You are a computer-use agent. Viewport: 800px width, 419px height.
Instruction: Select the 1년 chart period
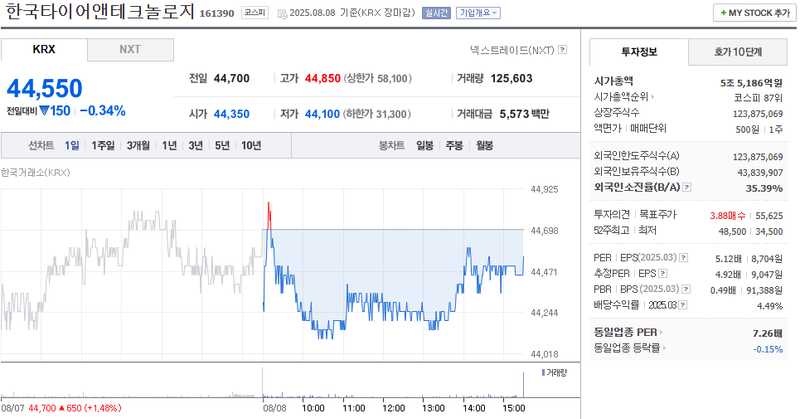click(x=169, y=146)
